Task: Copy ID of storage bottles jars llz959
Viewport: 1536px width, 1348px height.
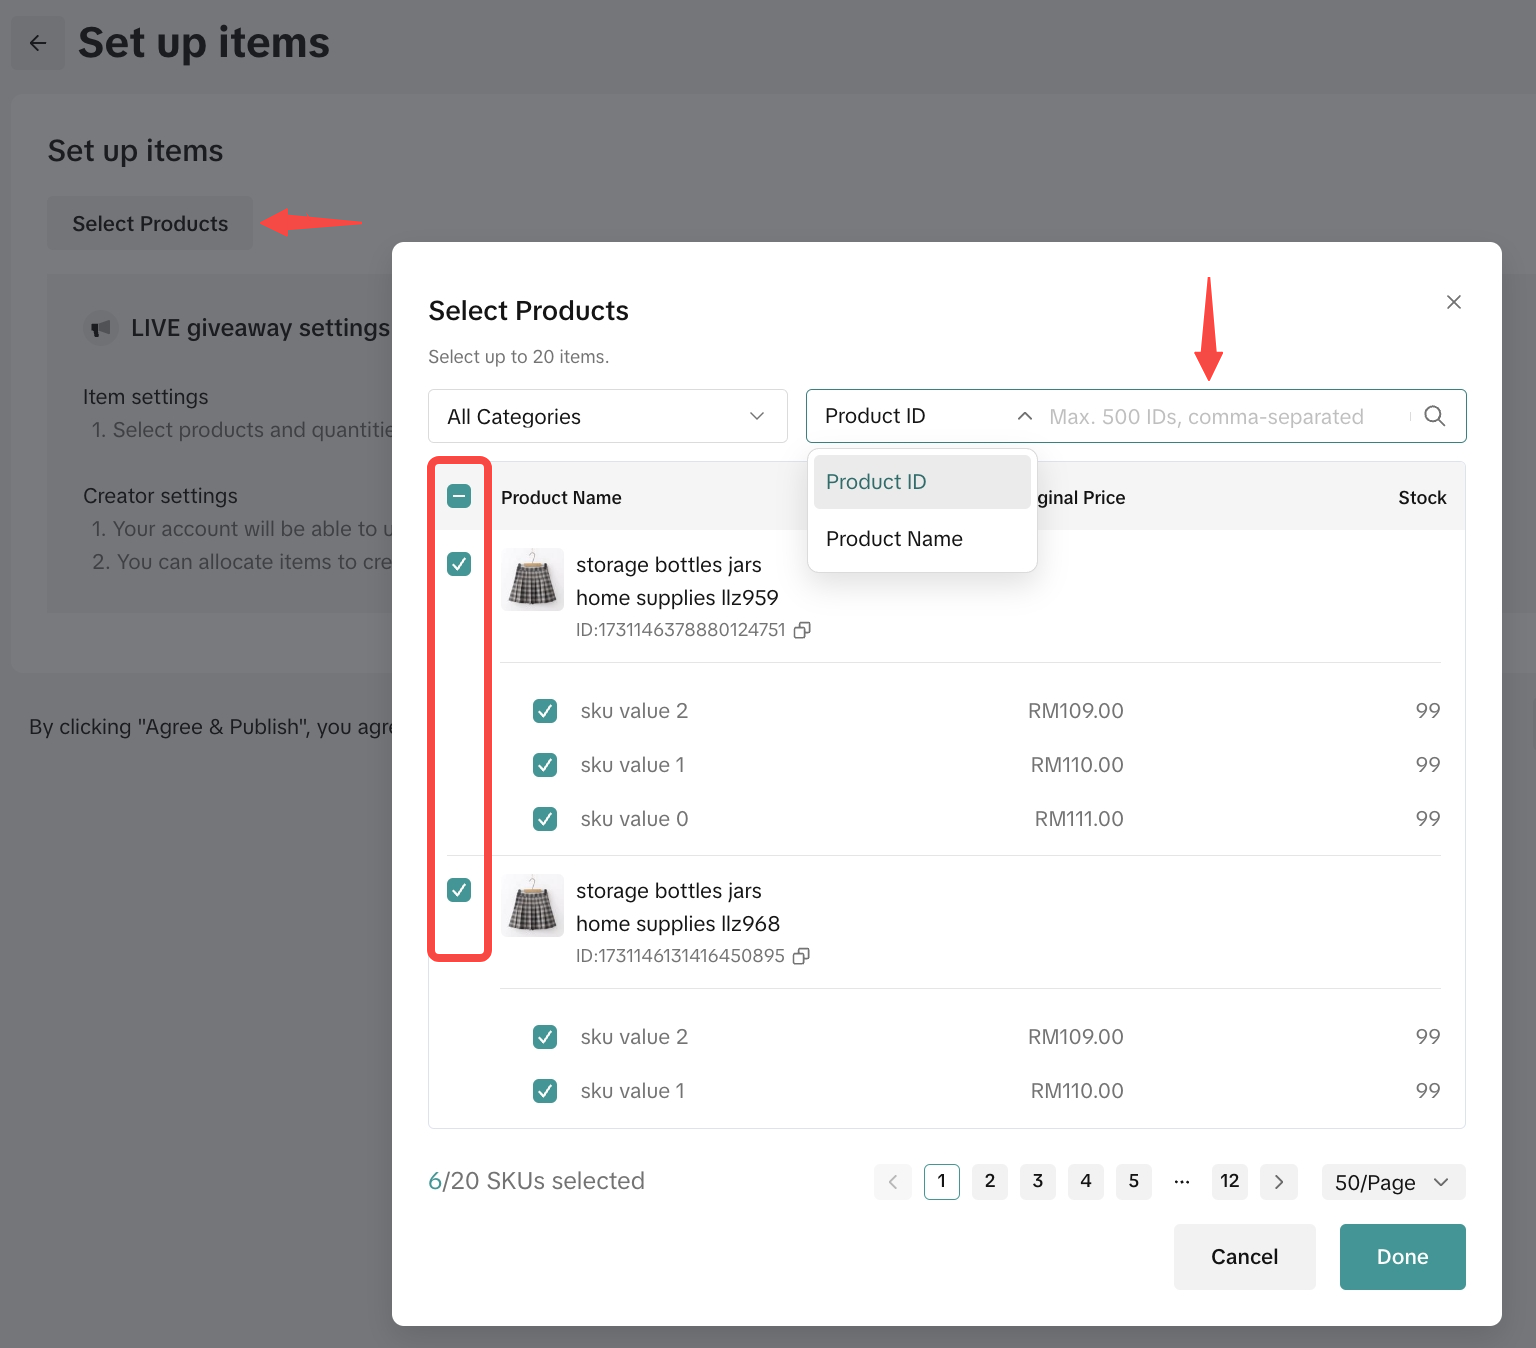Action: 802,630
